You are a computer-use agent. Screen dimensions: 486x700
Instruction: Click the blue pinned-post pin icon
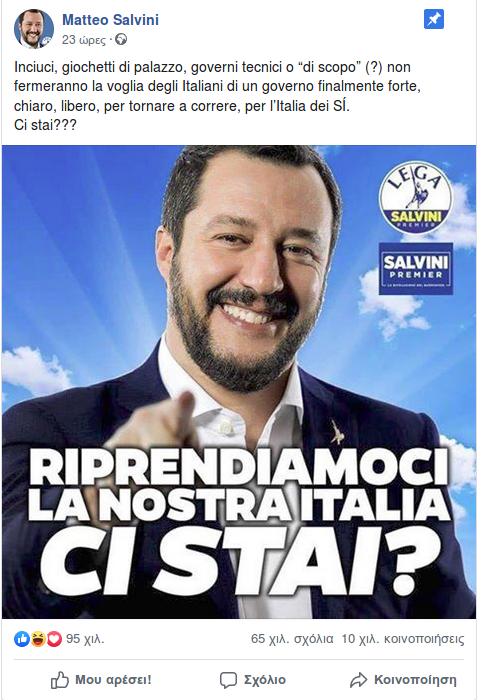(x=433, y=19)
